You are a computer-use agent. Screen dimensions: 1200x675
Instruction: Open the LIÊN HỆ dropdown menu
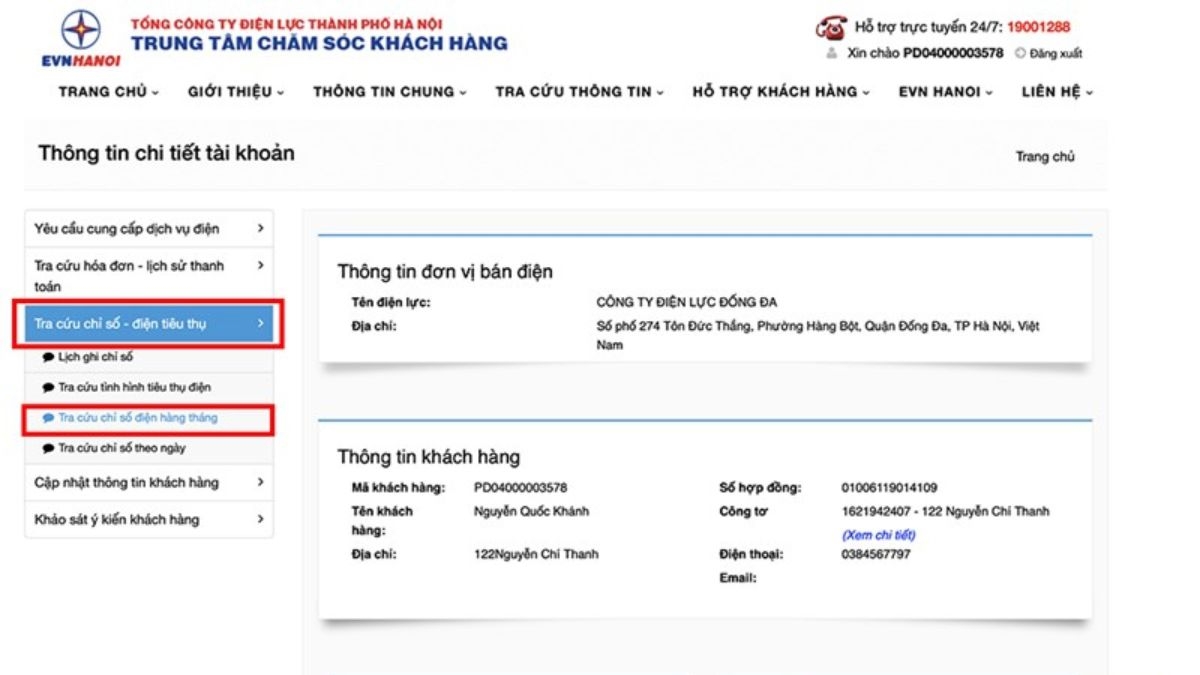1056,92
